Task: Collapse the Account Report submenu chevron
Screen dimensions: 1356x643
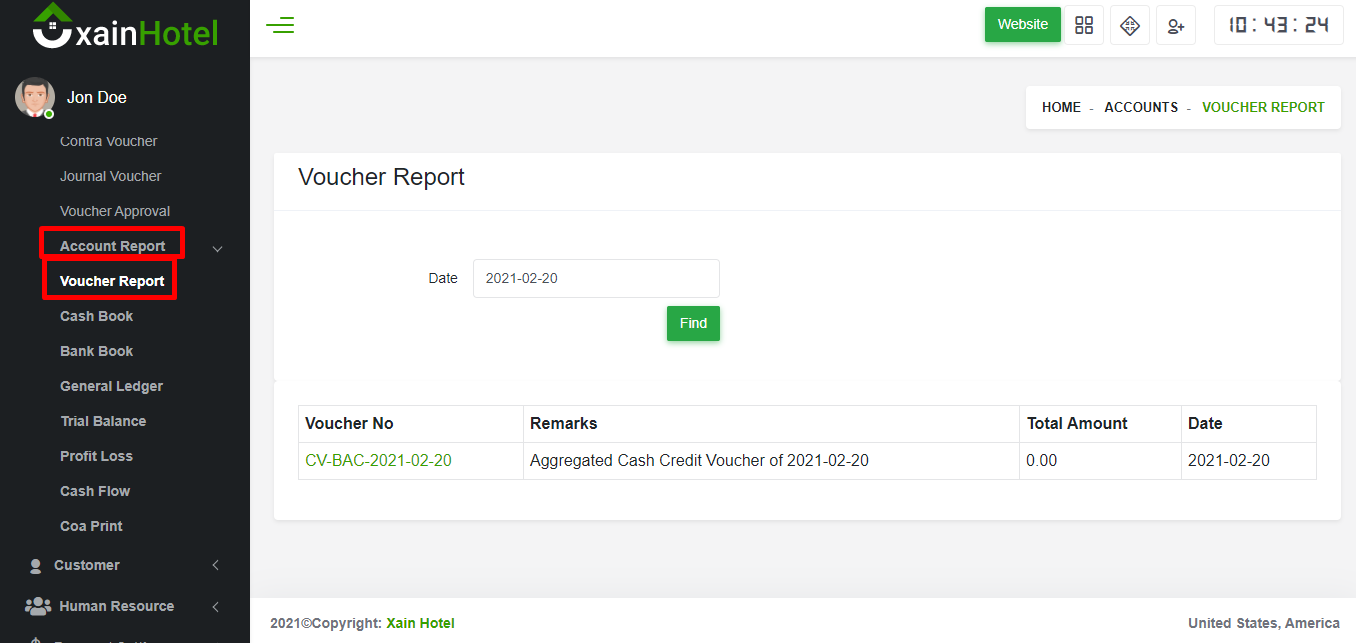Action: [x=217, y=248]
